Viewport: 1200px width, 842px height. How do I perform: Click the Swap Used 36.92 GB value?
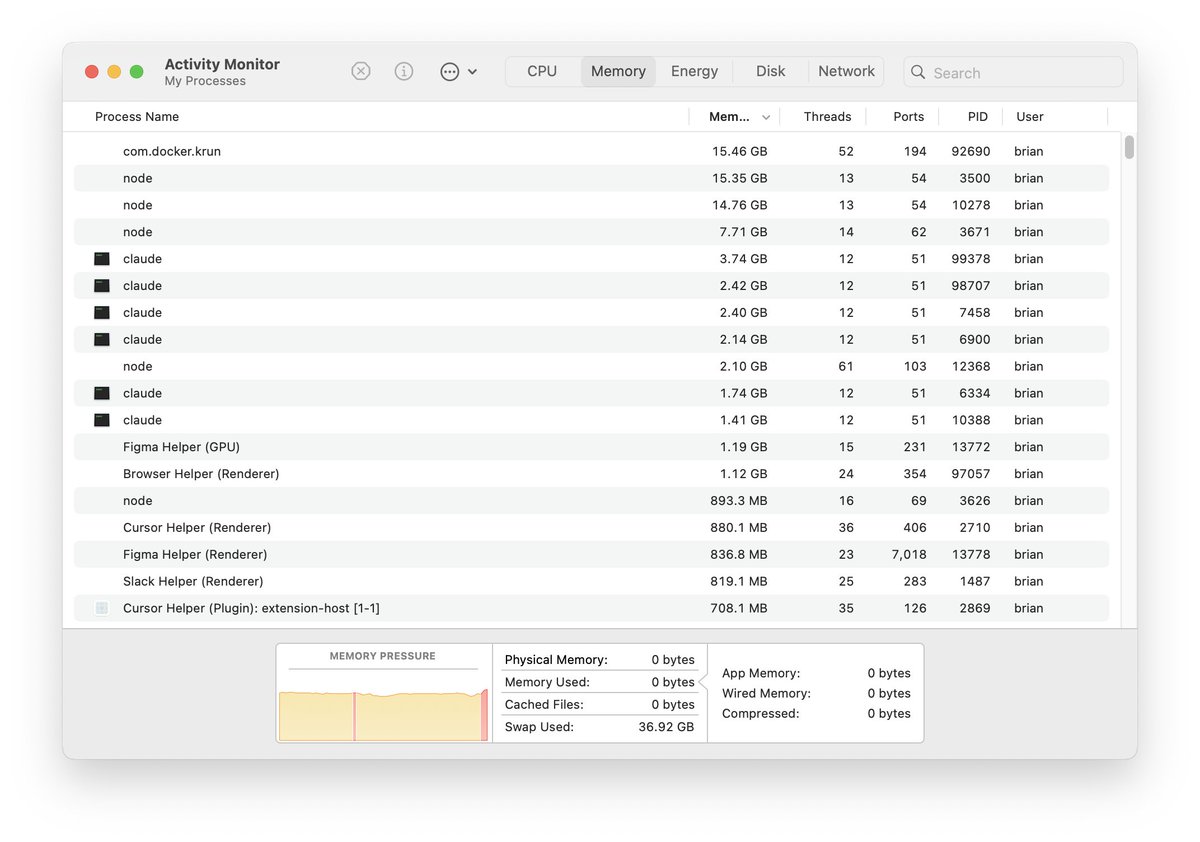666,727
